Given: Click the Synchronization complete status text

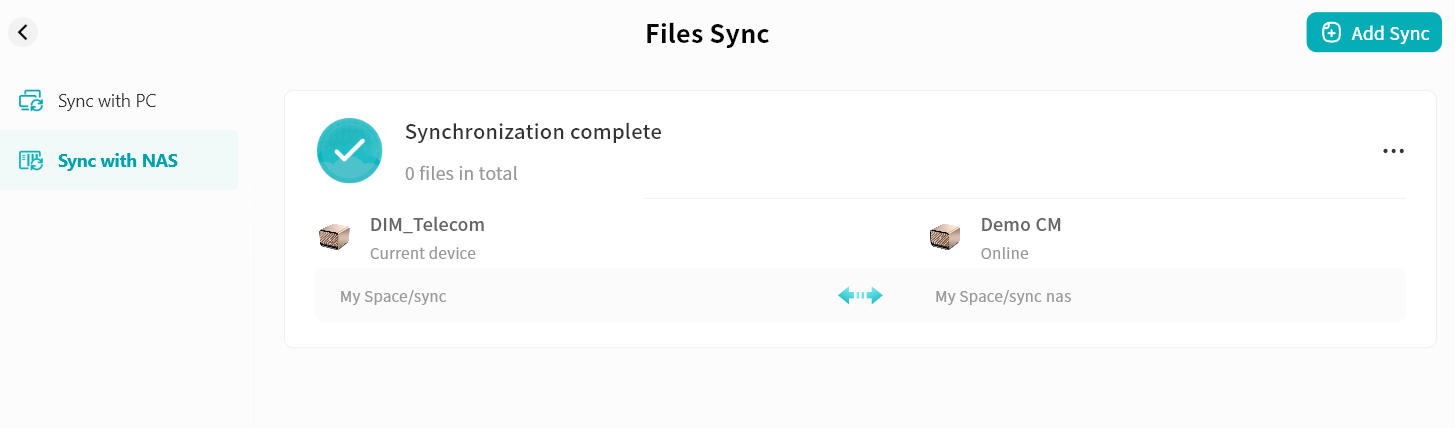Looking at the screenshot, I should pyautogui.click(x=533, y=132).
